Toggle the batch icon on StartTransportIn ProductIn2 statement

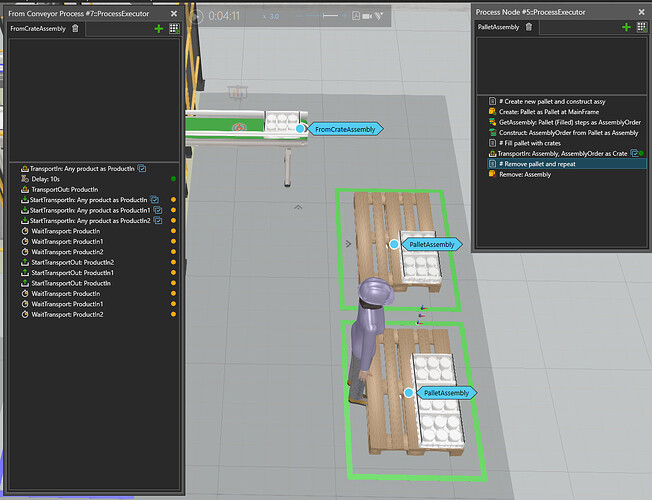158,220
